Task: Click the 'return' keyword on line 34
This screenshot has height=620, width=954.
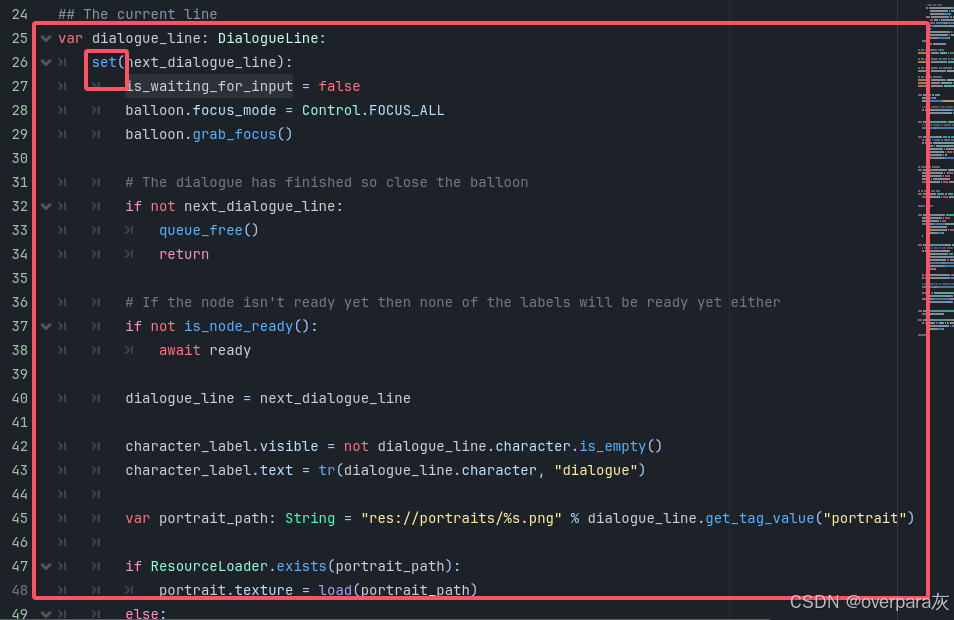Action: pyautogui.click(x=184, y=254)
